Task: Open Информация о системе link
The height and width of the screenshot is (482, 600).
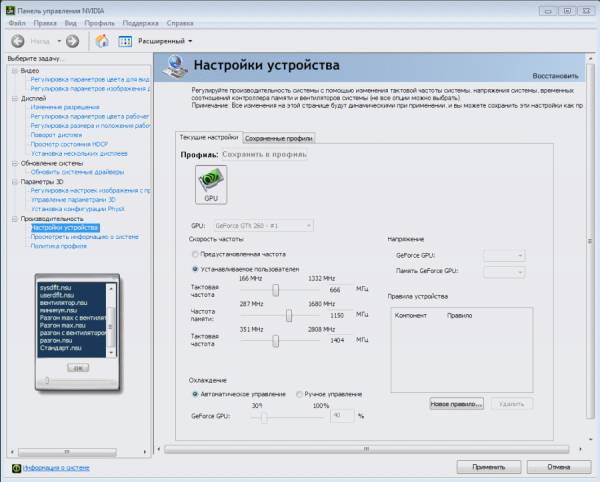Action: [56, 468]
